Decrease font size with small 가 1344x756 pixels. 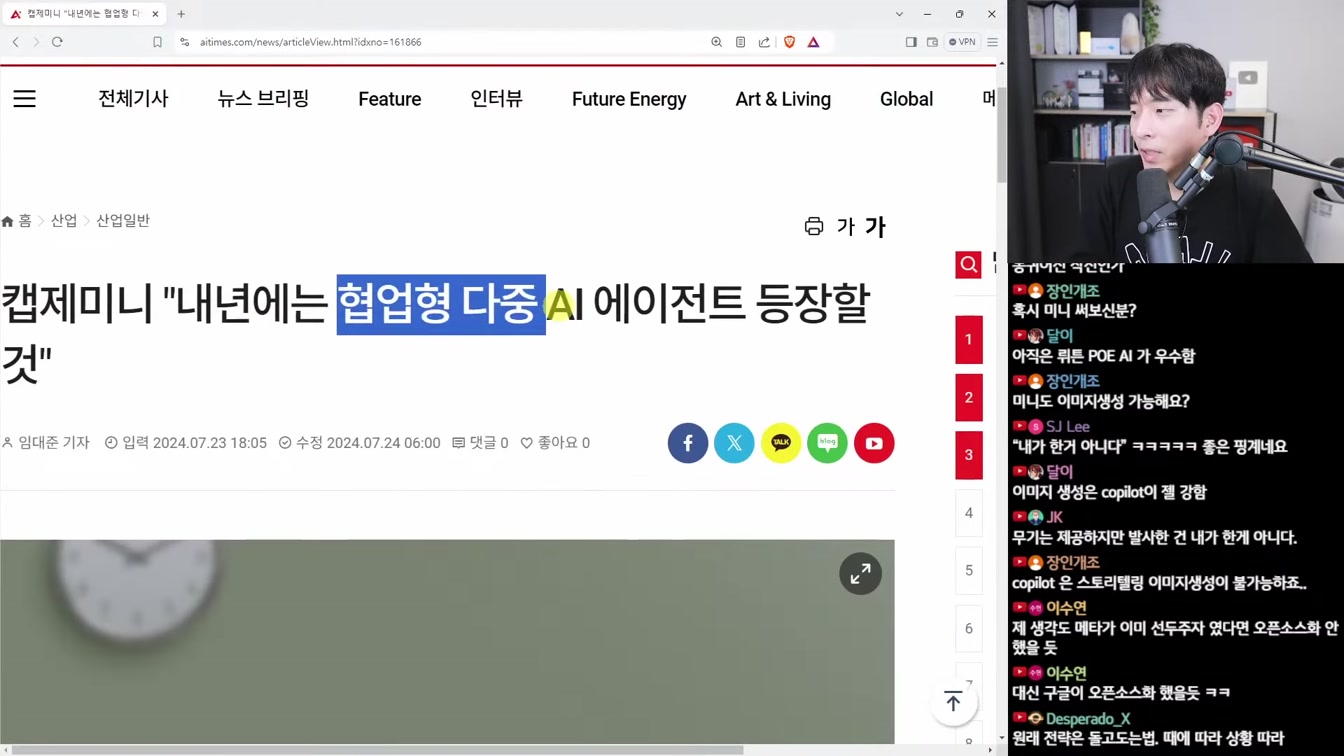[846, 227]
